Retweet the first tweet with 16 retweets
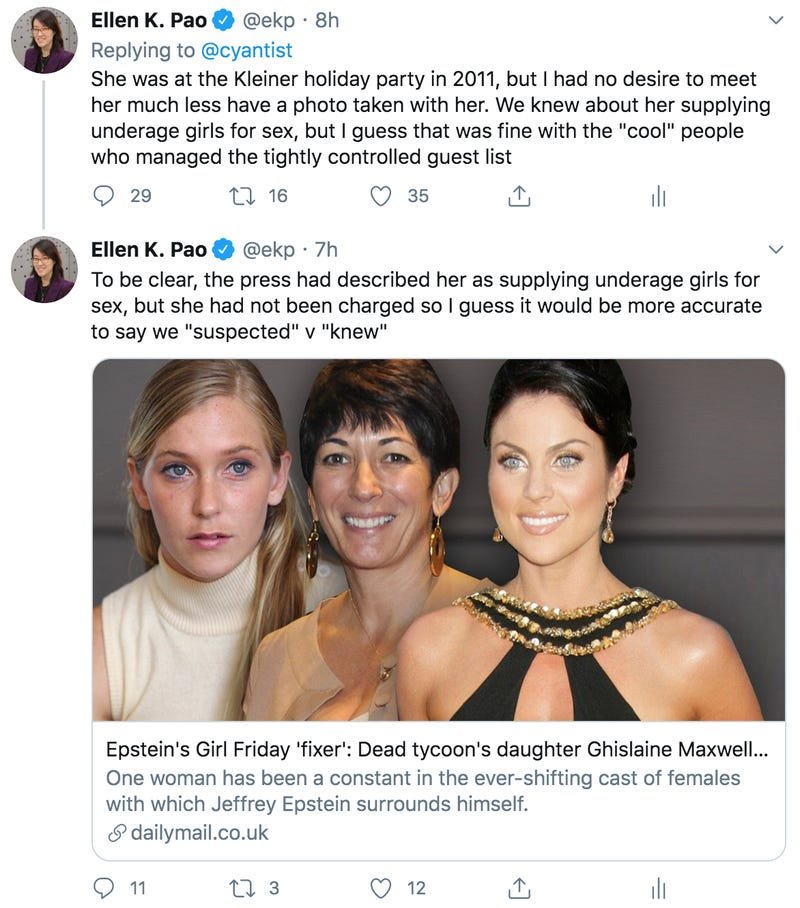 click(242, 196)
